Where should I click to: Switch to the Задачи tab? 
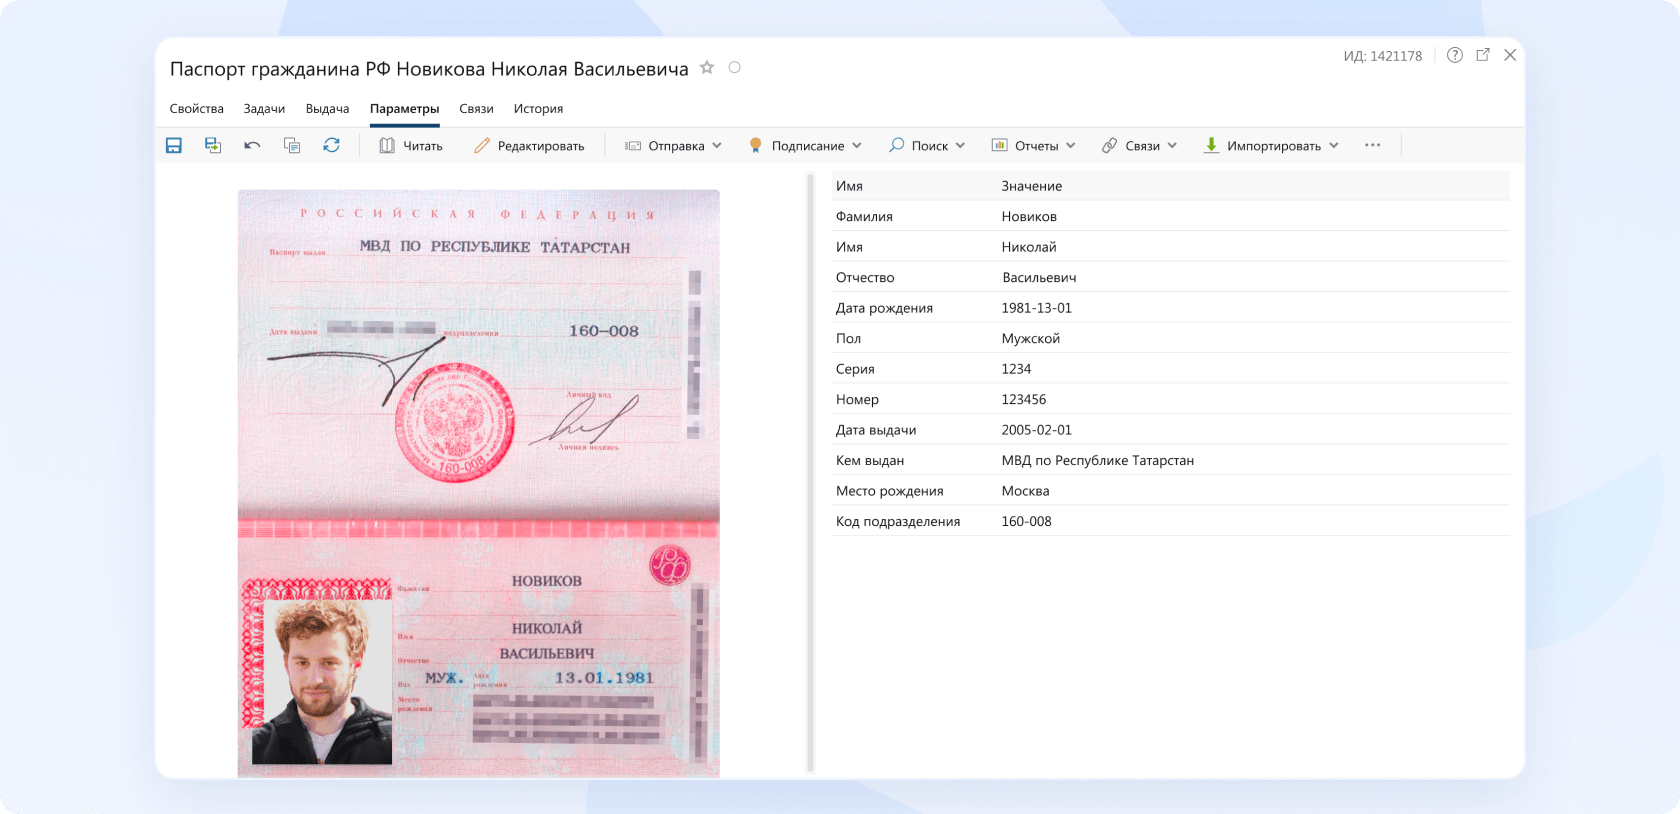coord(264,109)
